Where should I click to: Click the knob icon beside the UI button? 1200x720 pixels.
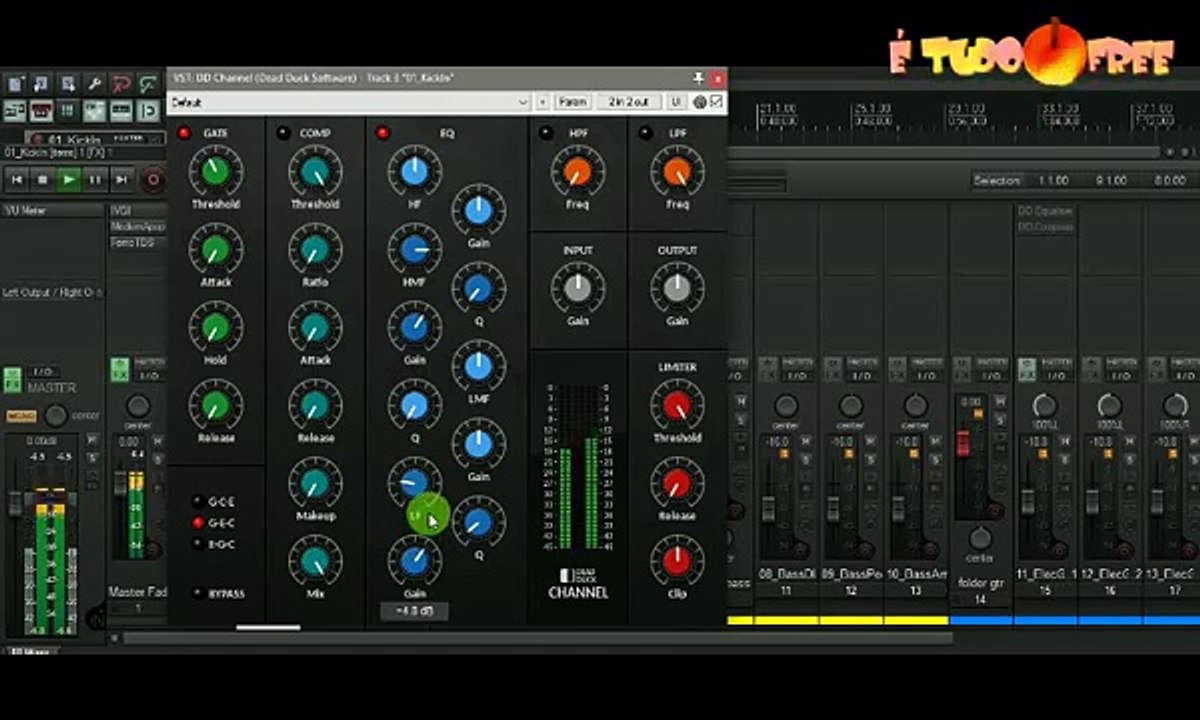pos(699,102)
